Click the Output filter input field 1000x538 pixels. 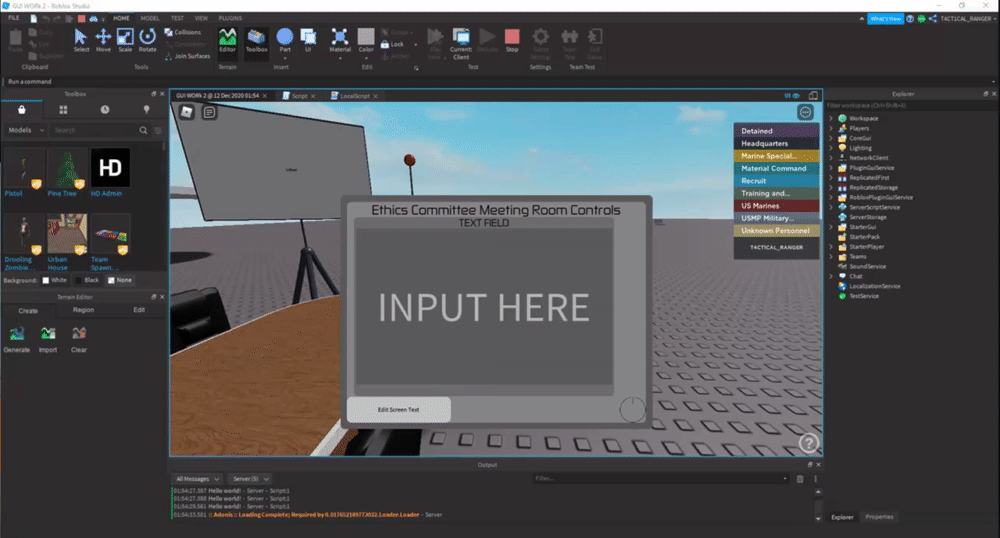661,479
